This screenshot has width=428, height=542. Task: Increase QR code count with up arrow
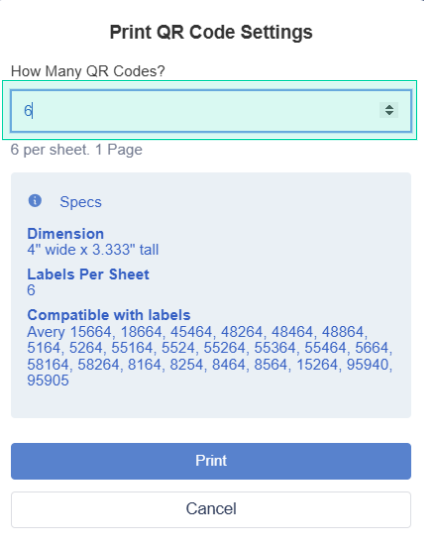(389, 107)
